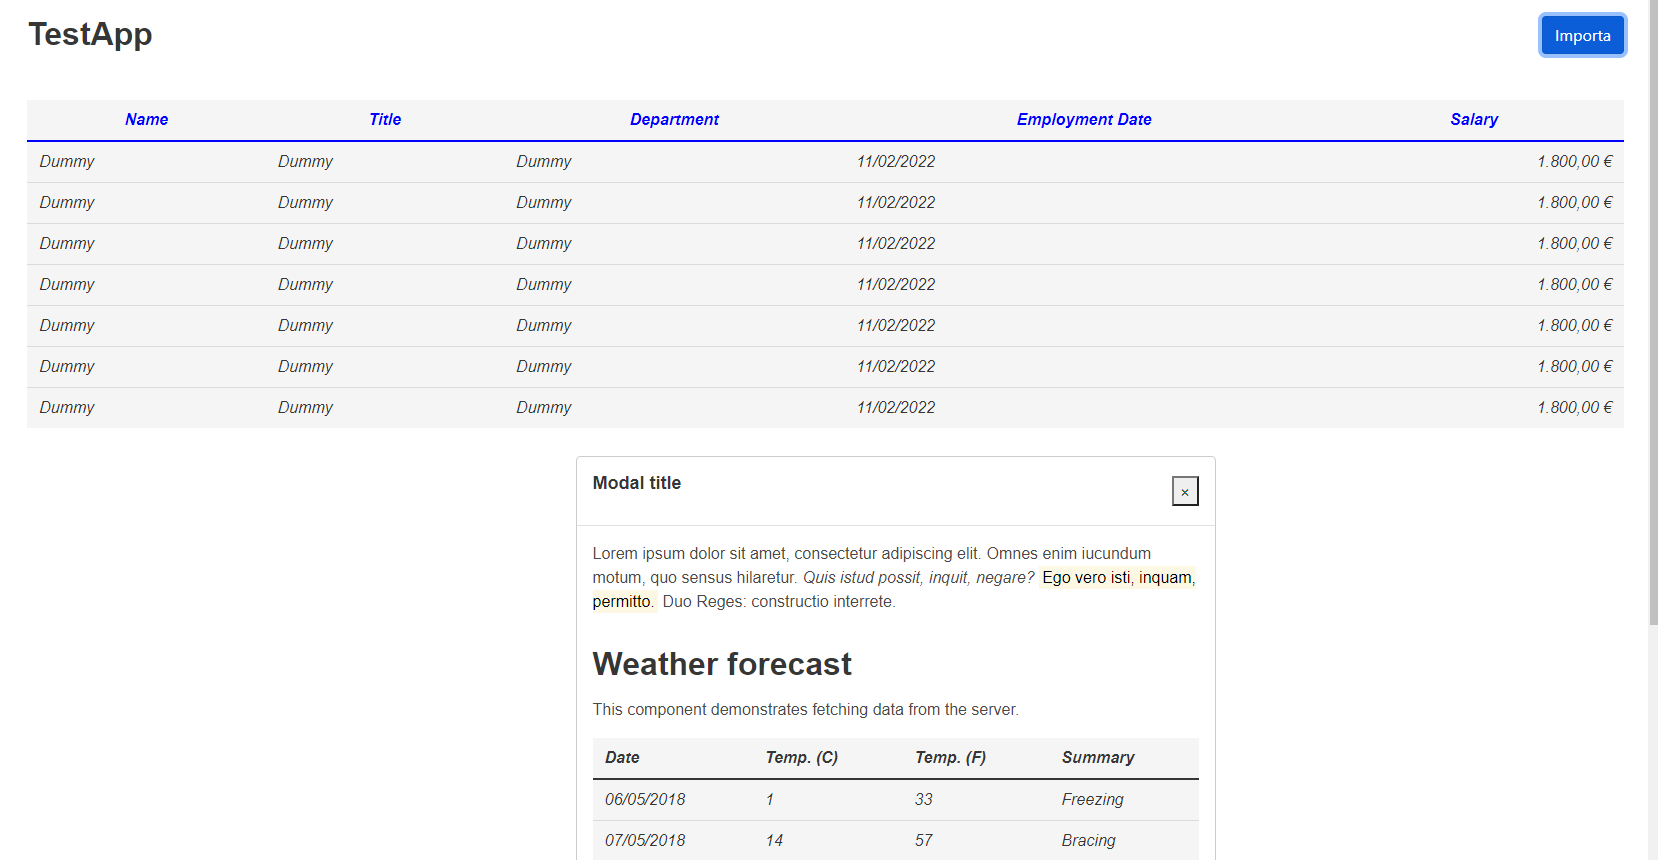
Task: Click the 'Temp. (C)' column header
Action: (x=802, y=757)
